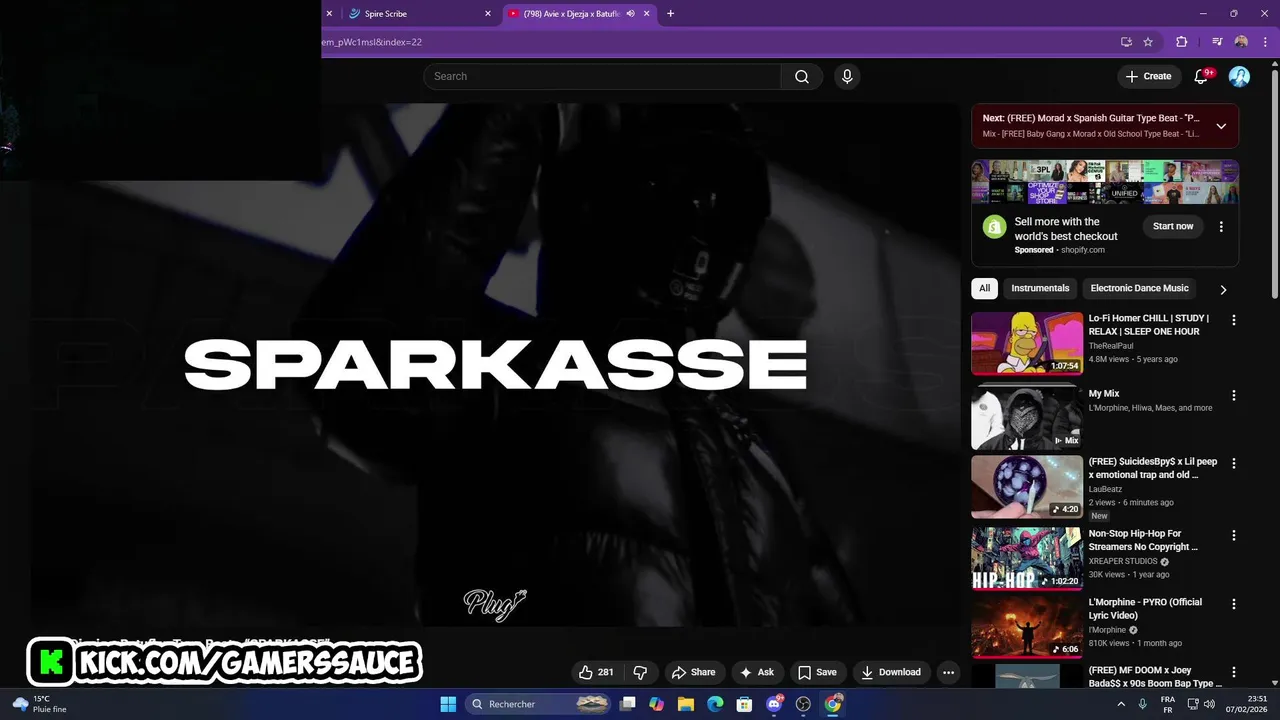1280x720 pixels.
Task: Open options for Lo-Fi Homer video
Action: pos(1233,320)
